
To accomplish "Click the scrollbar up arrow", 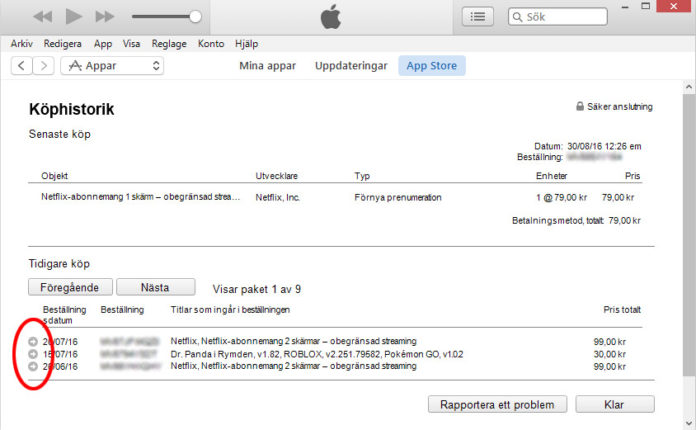I will tap(689, 87).
